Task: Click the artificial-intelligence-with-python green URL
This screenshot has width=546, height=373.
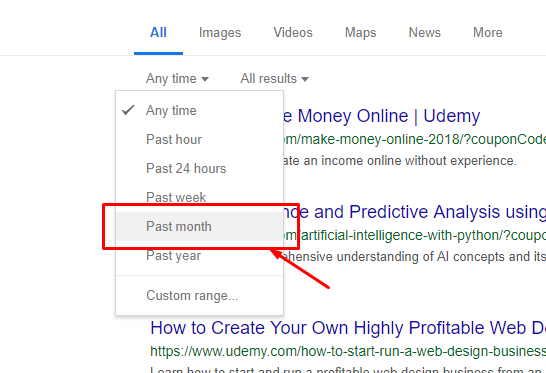Action: click(x=414, y=235)
